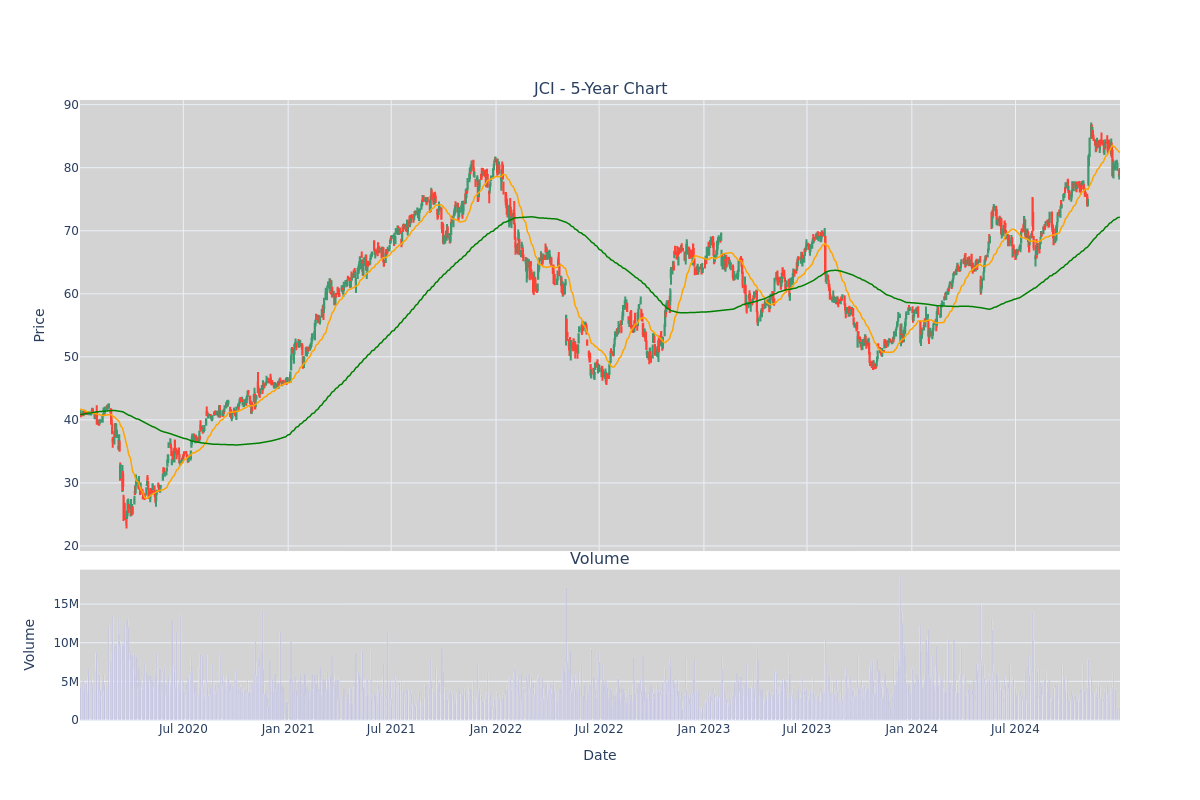Image resolution: width=1200 pixels, height=800 pixels.
Task: Click the Jan 2021 date tick
Action: (288, 729)
